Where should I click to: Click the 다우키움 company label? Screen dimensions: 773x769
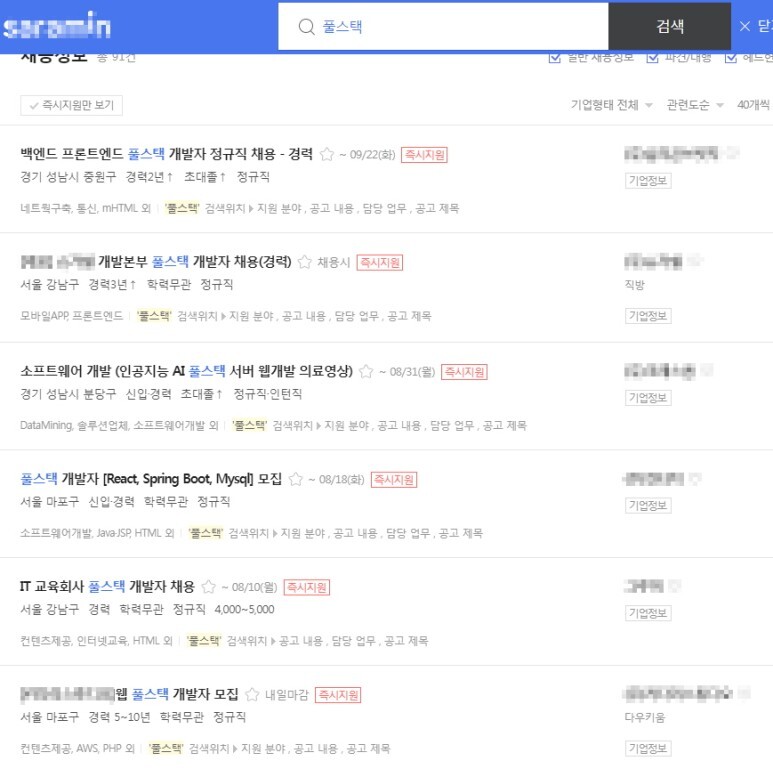(x=644, y=717)
